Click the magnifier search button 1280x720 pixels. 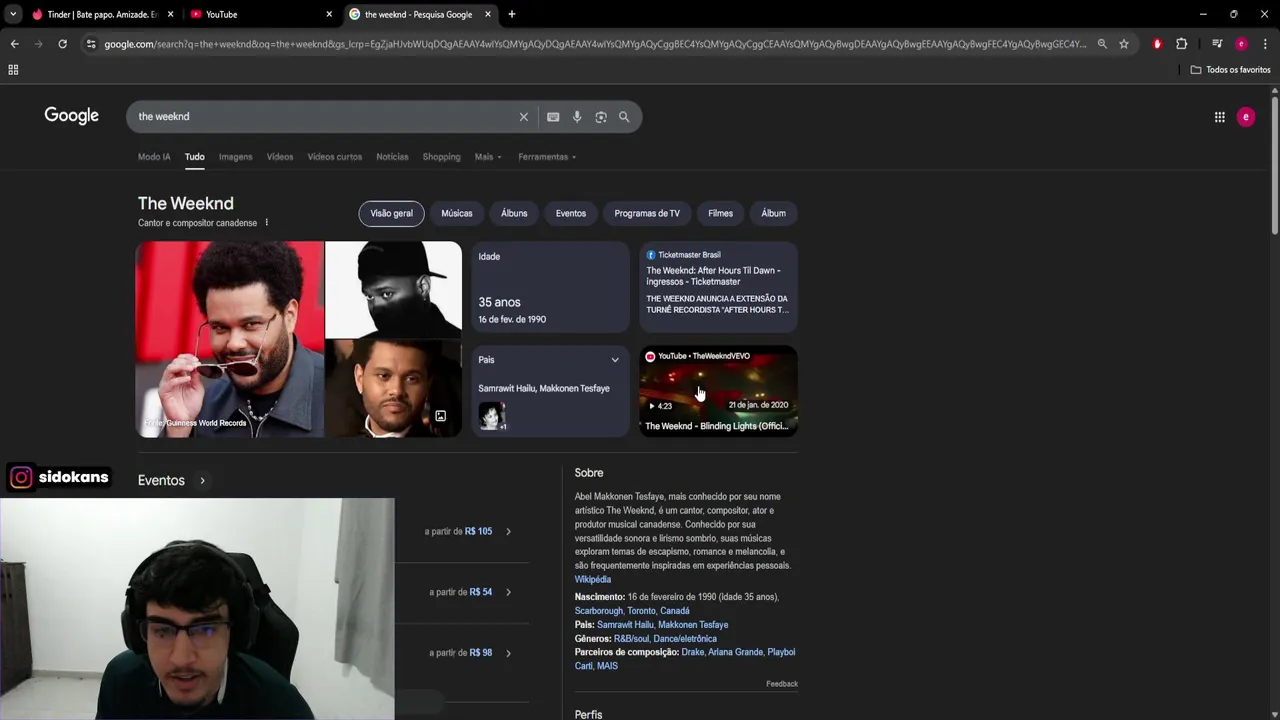coord(624,117)
